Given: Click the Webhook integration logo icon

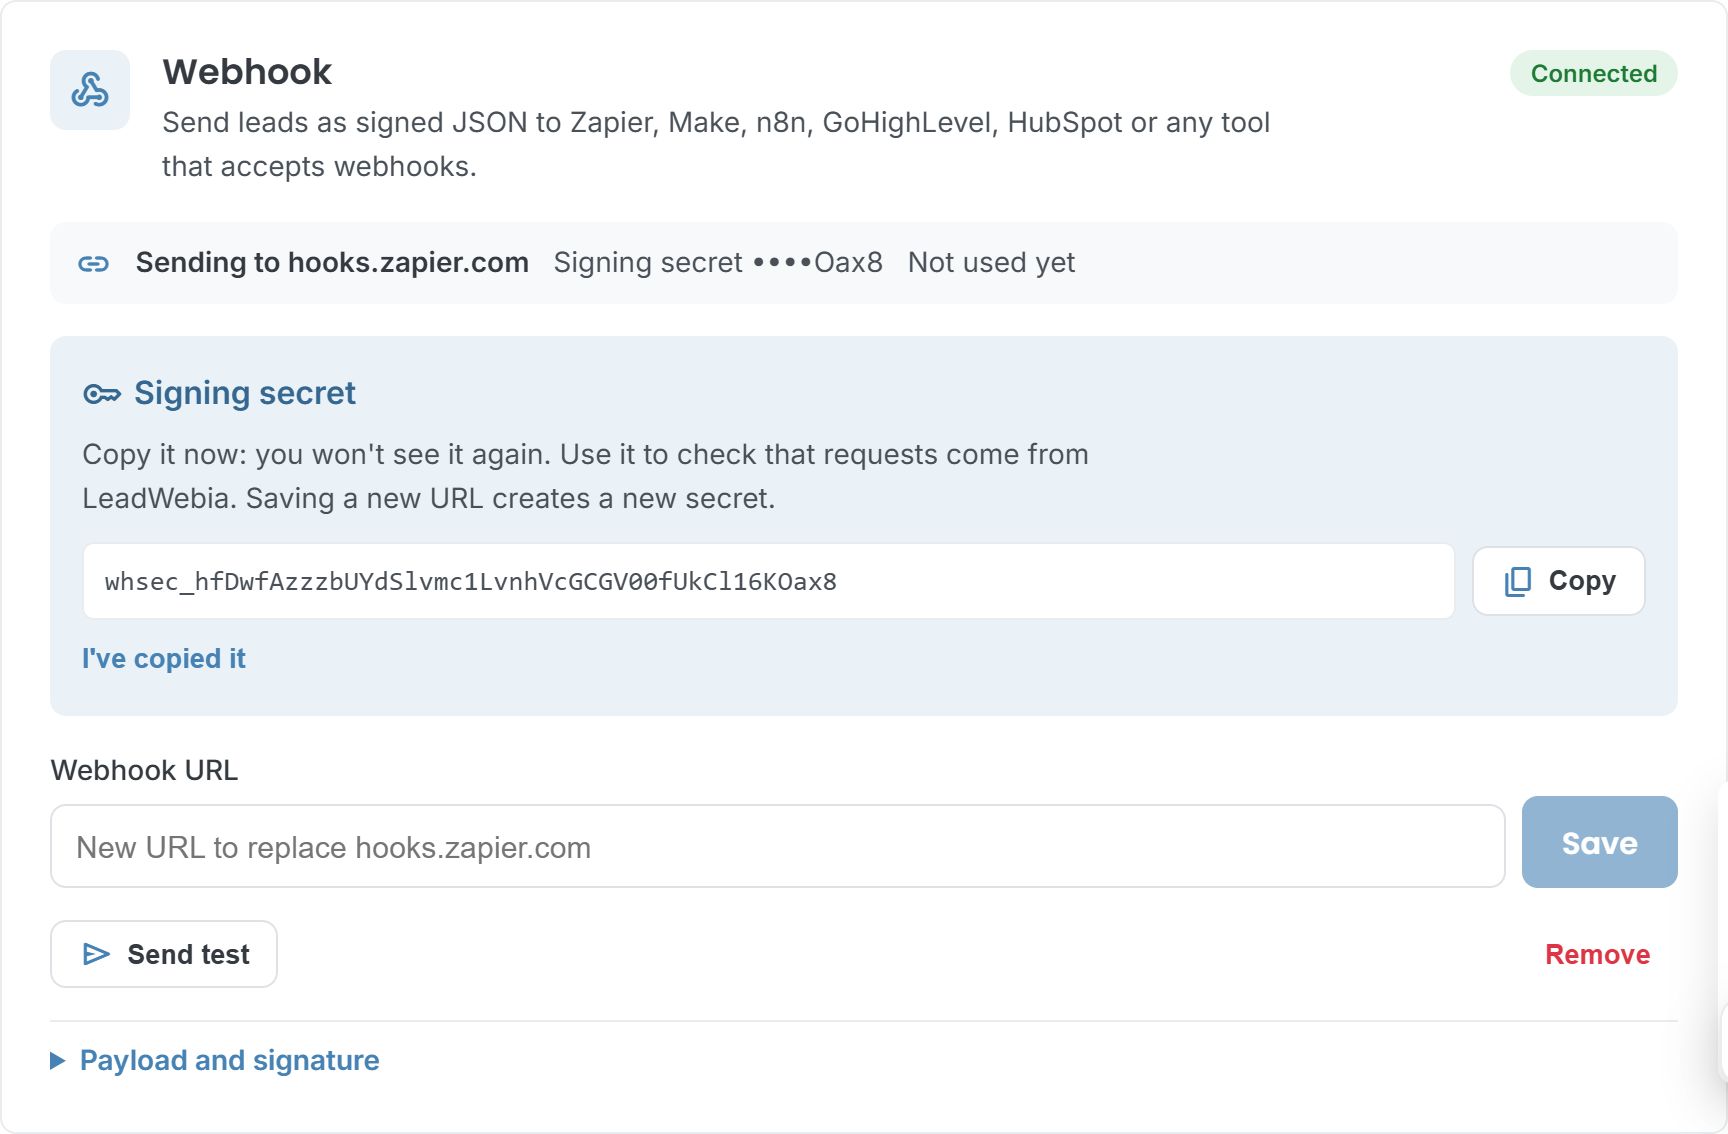Looking at the screenshot, I should coord(90,90).
